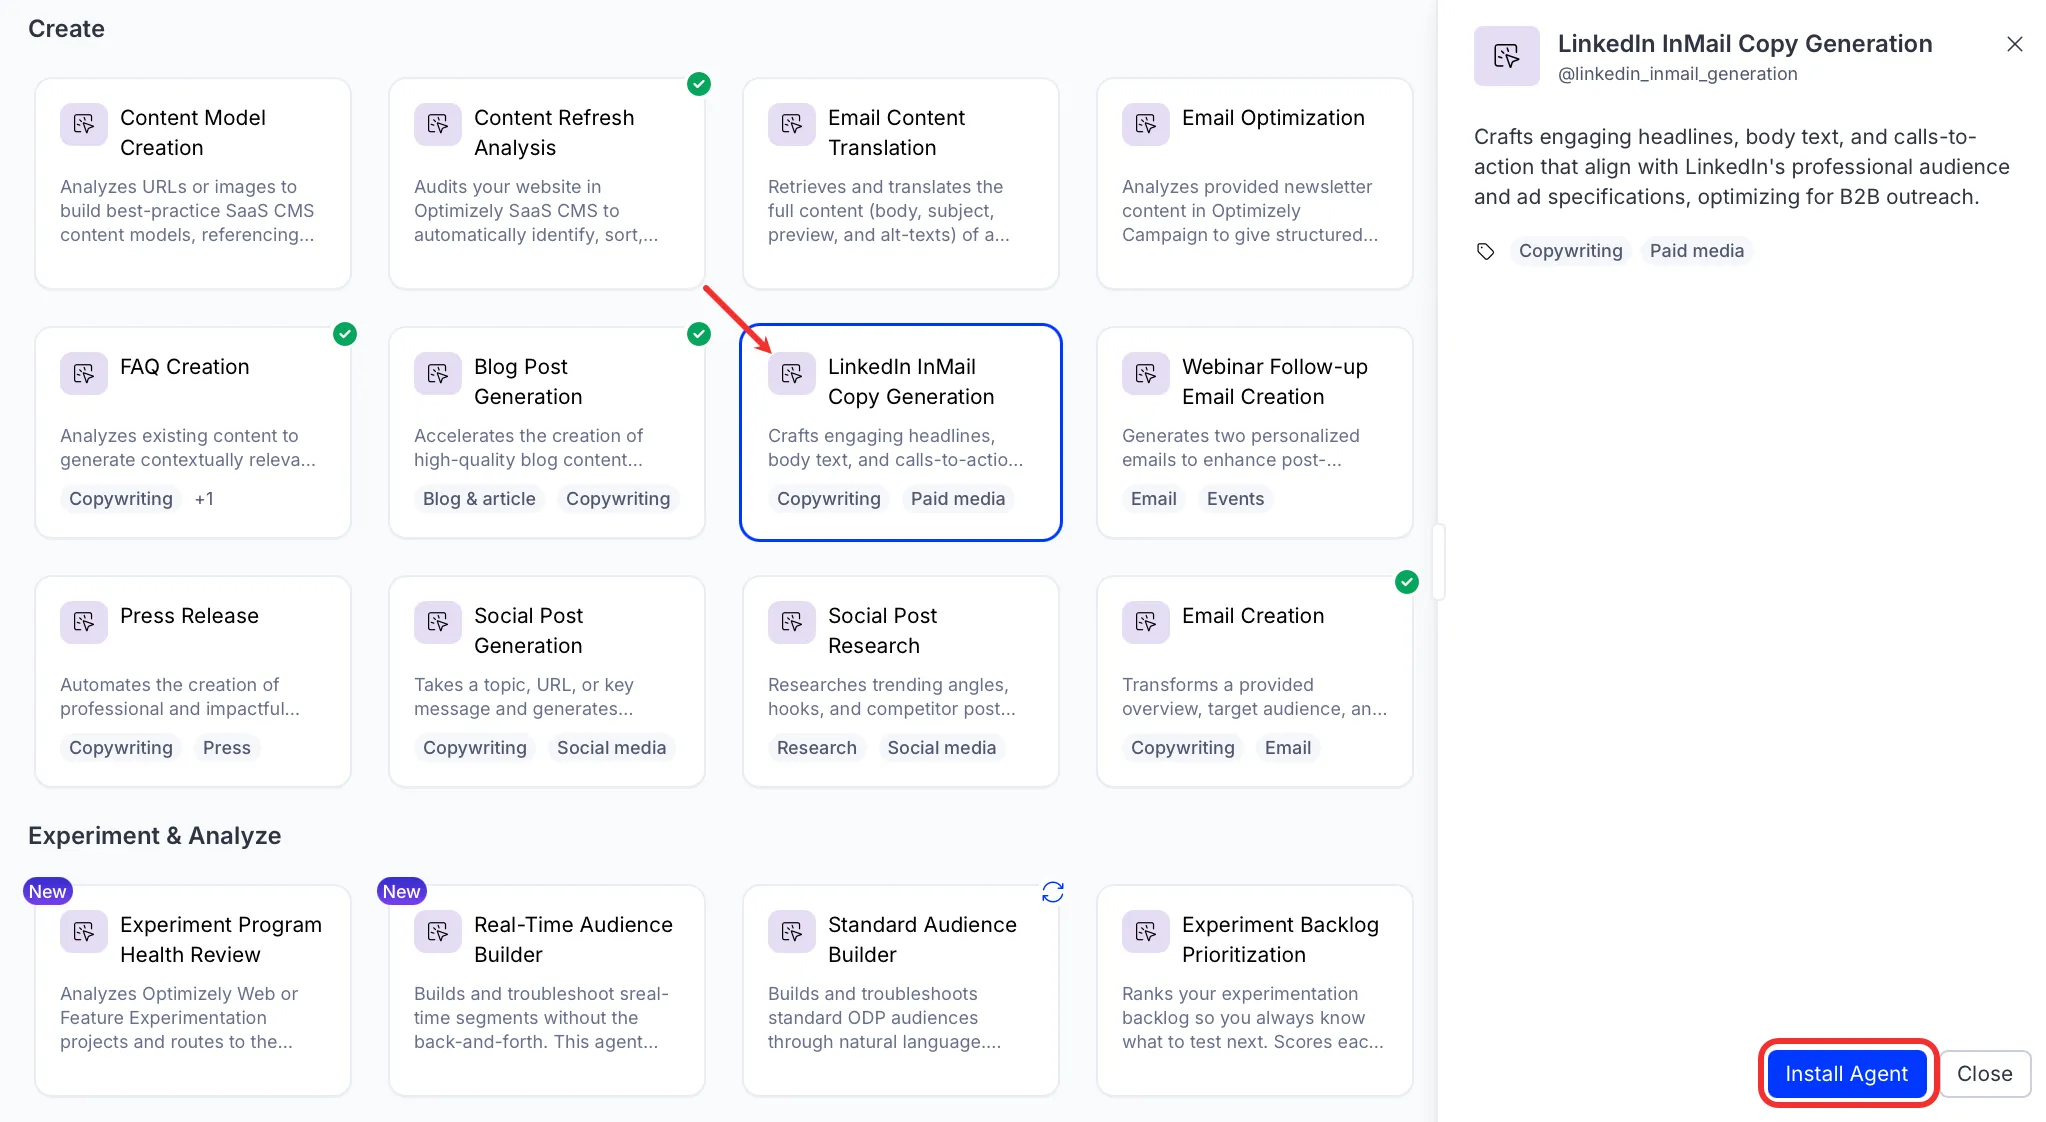
Task: Select the Experiment Backlog Prioritization title
Action: [x=1280, y=939]
